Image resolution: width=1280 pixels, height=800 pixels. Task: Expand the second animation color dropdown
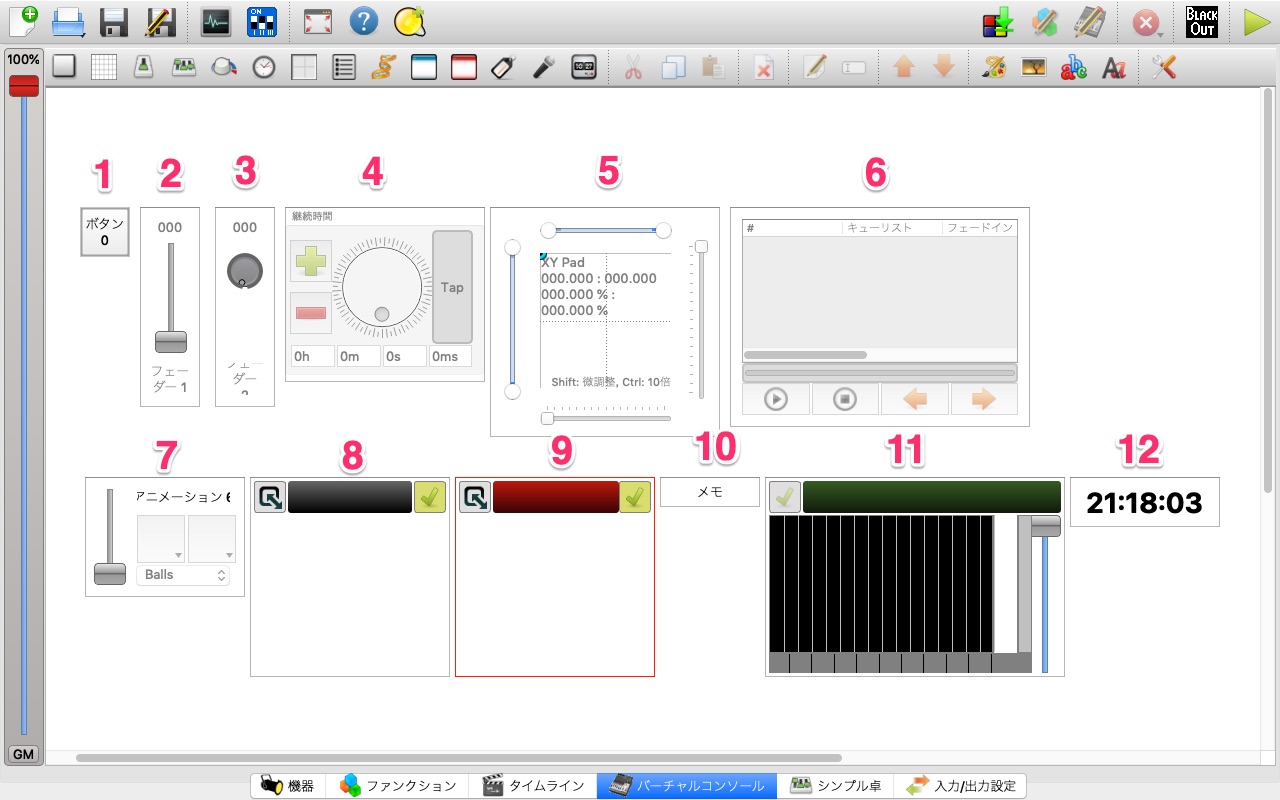pos(212,539)
